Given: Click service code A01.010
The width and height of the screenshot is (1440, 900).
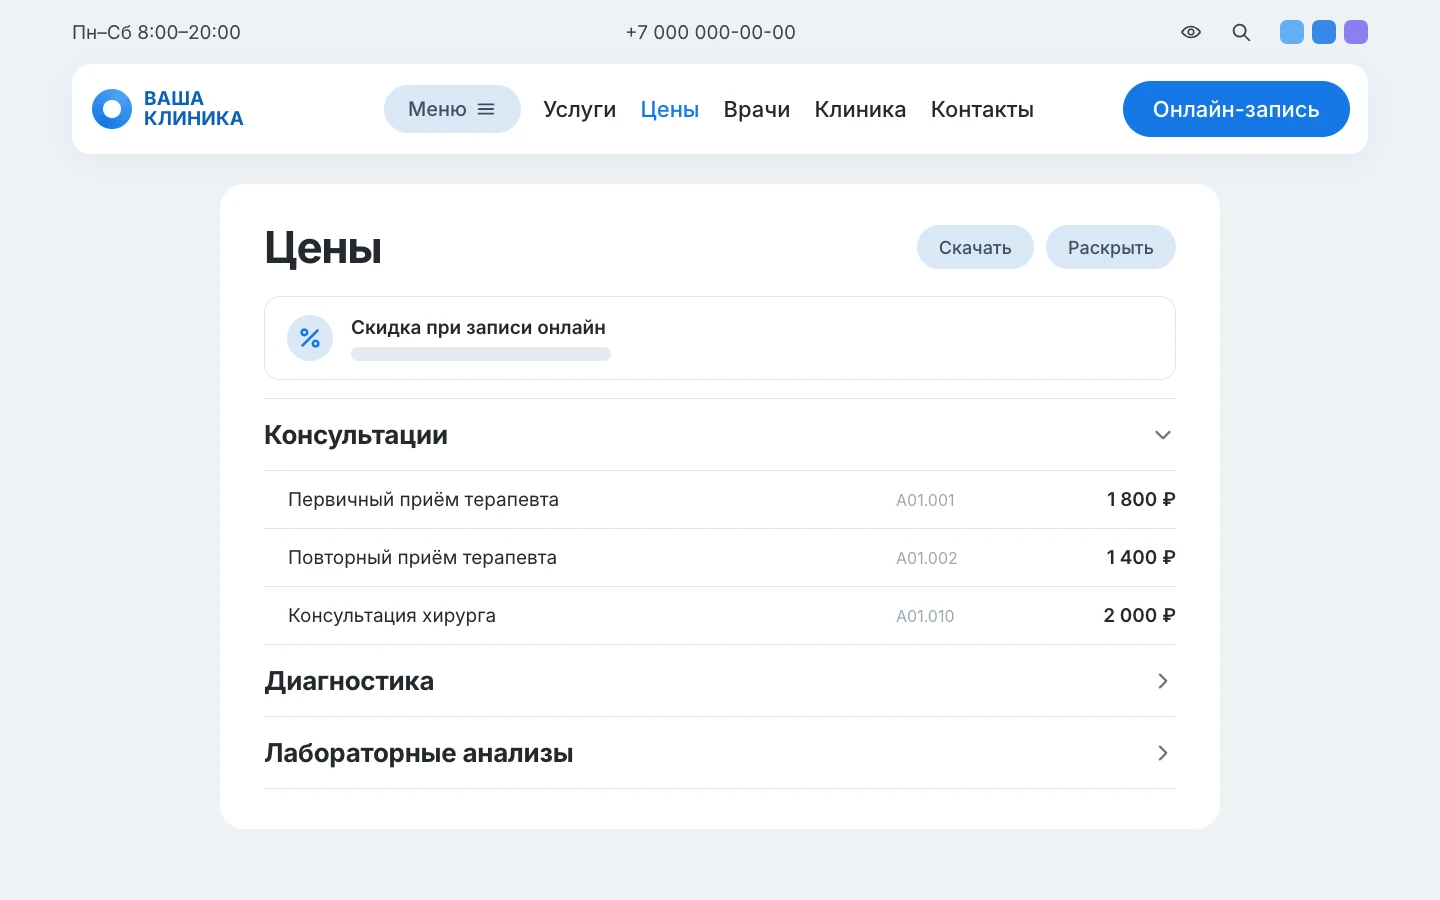Looking at the screenshot, I should pos(925,616).
